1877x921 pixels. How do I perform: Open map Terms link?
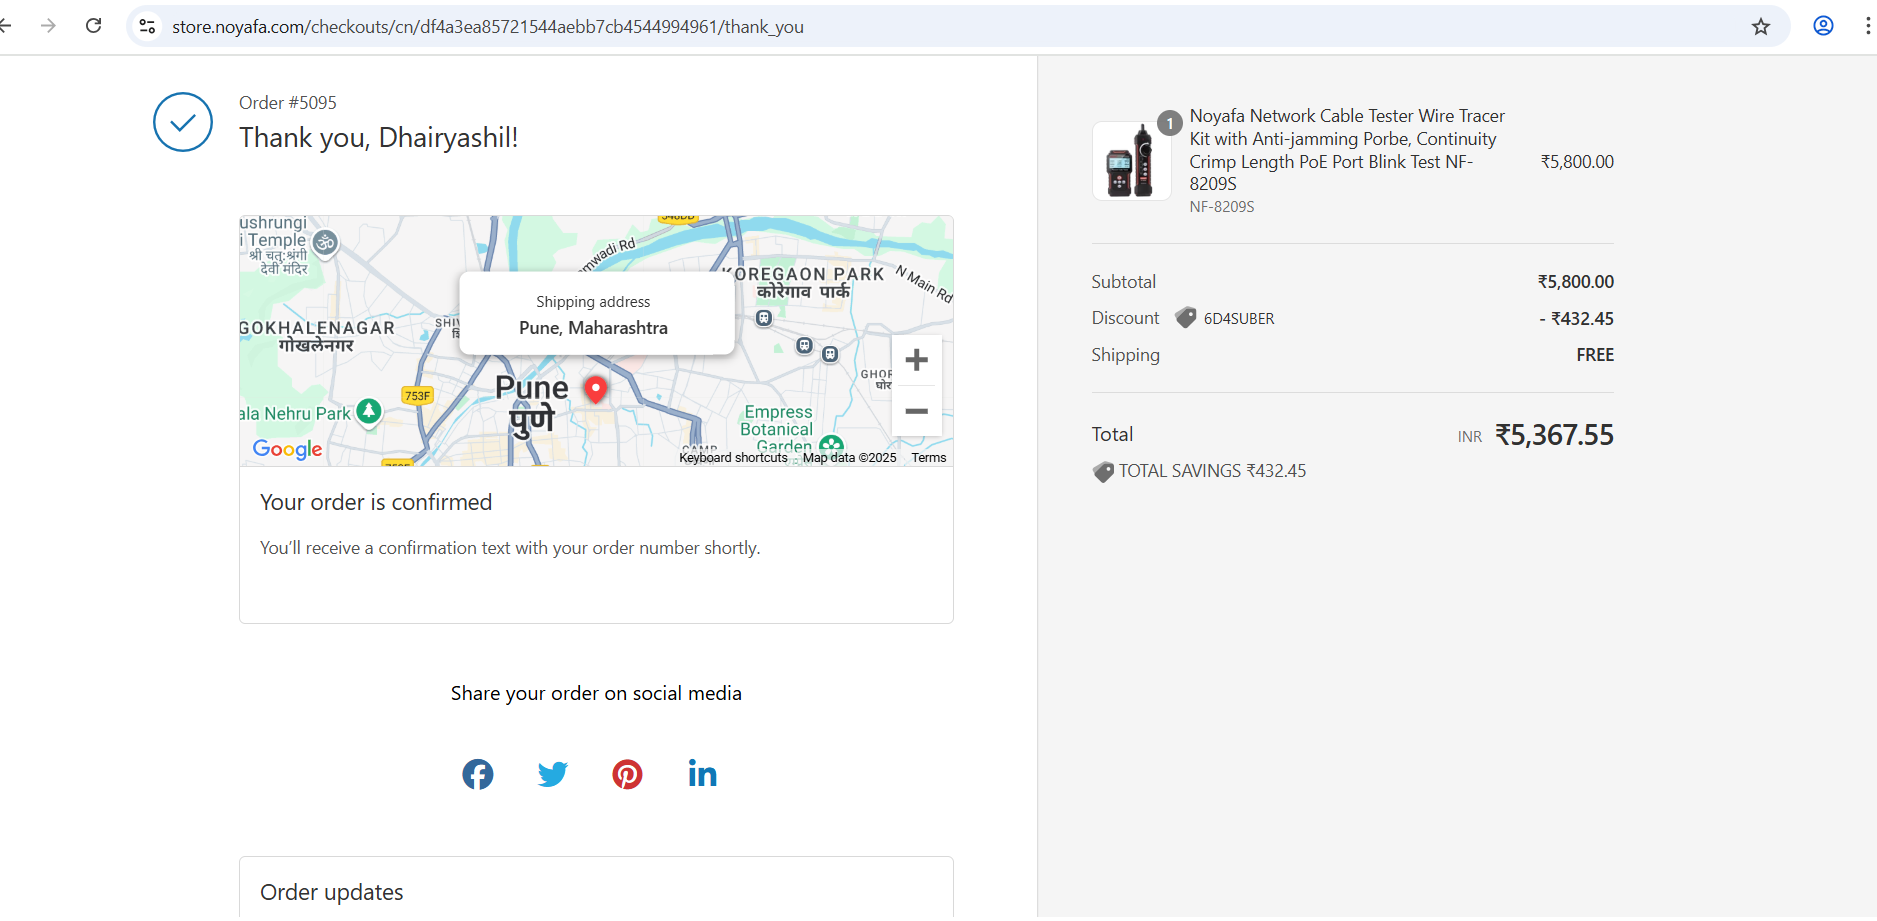[928, 458]
